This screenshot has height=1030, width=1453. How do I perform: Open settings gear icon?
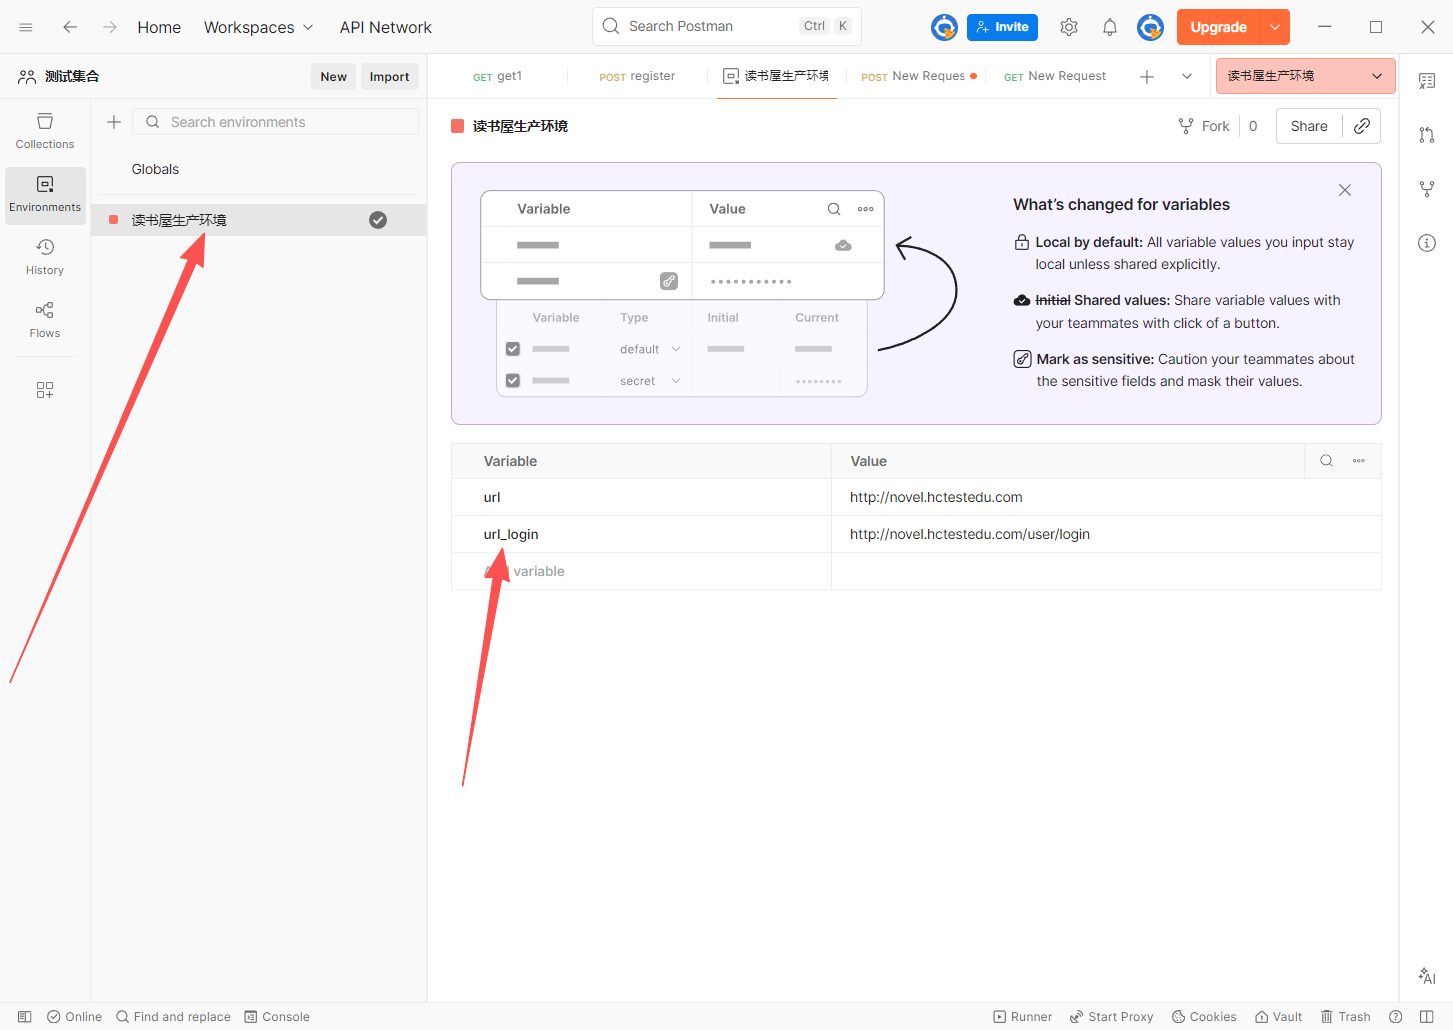[1069, 27]
